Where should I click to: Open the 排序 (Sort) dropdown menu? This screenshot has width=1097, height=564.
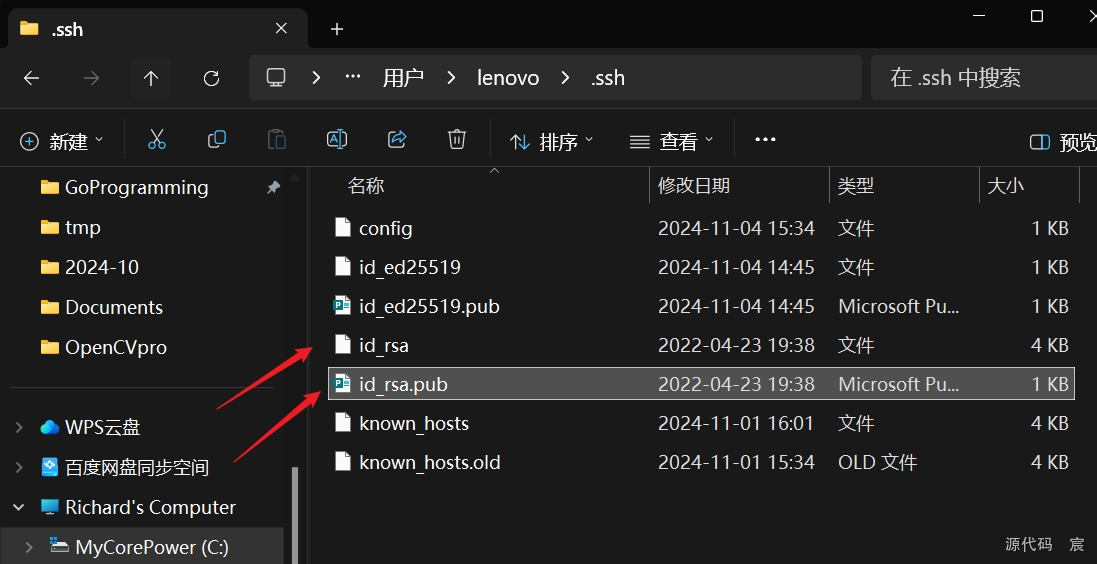tap(551, 141)
